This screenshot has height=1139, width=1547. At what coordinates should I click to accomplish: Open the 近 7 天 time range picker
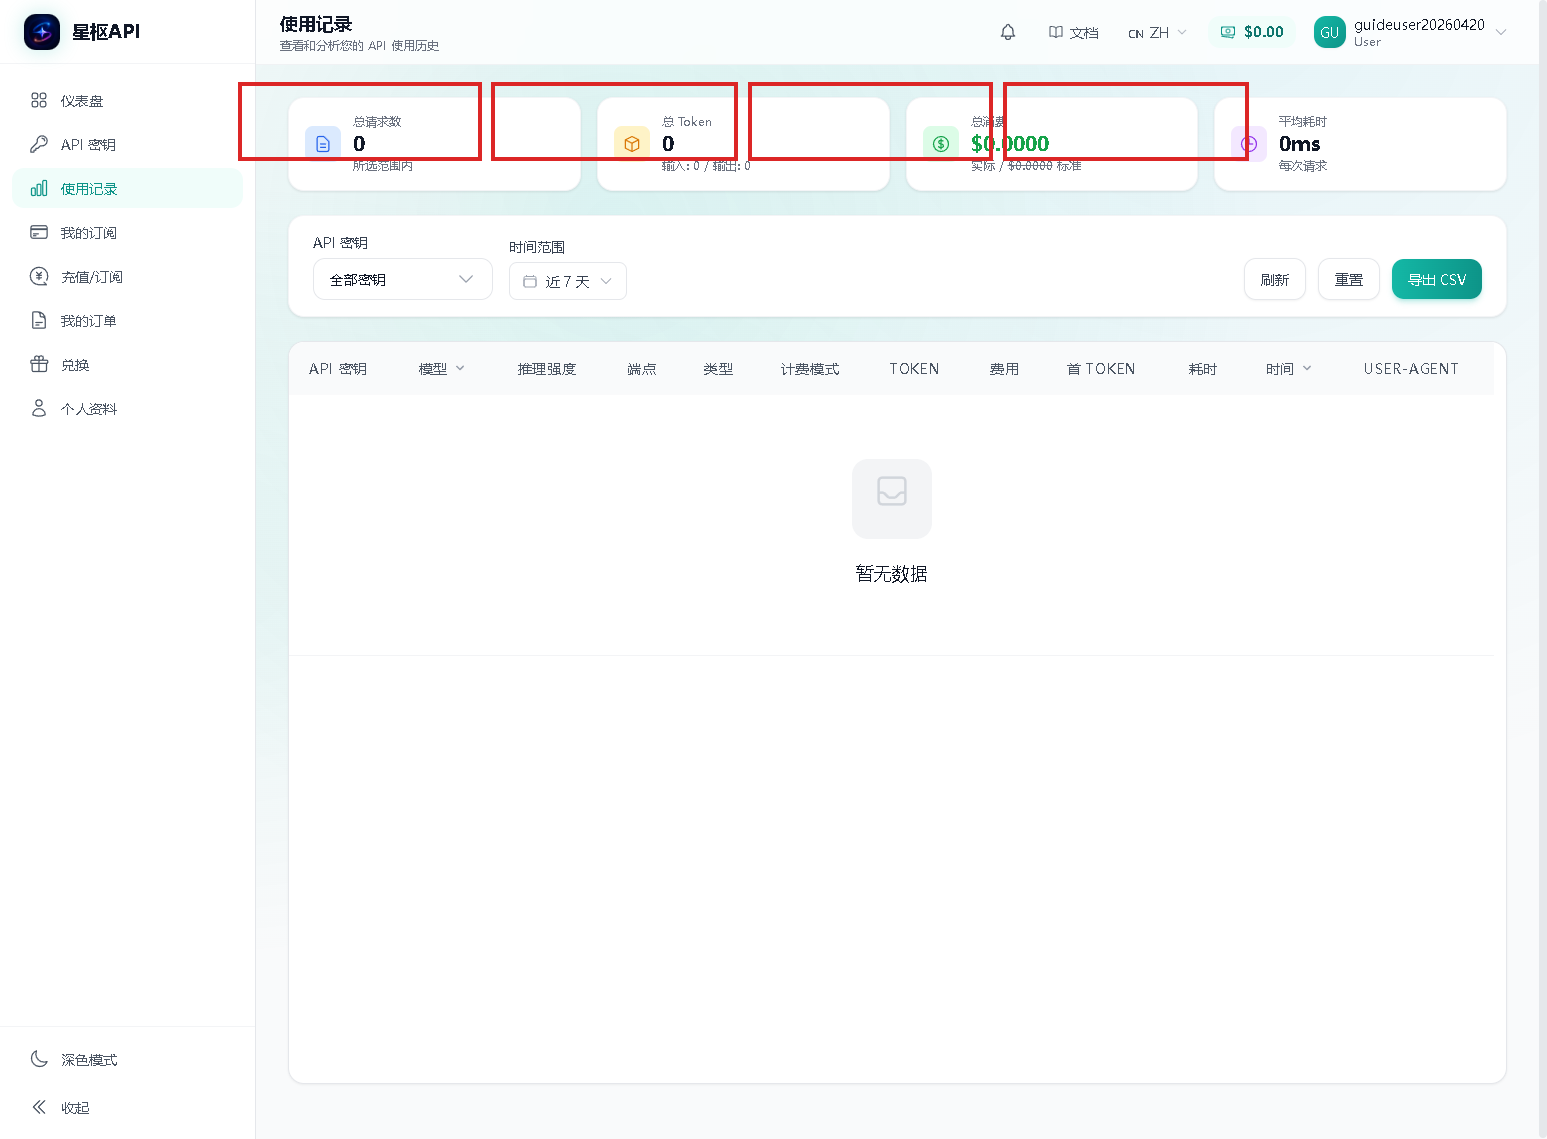[x=567, y=282]
